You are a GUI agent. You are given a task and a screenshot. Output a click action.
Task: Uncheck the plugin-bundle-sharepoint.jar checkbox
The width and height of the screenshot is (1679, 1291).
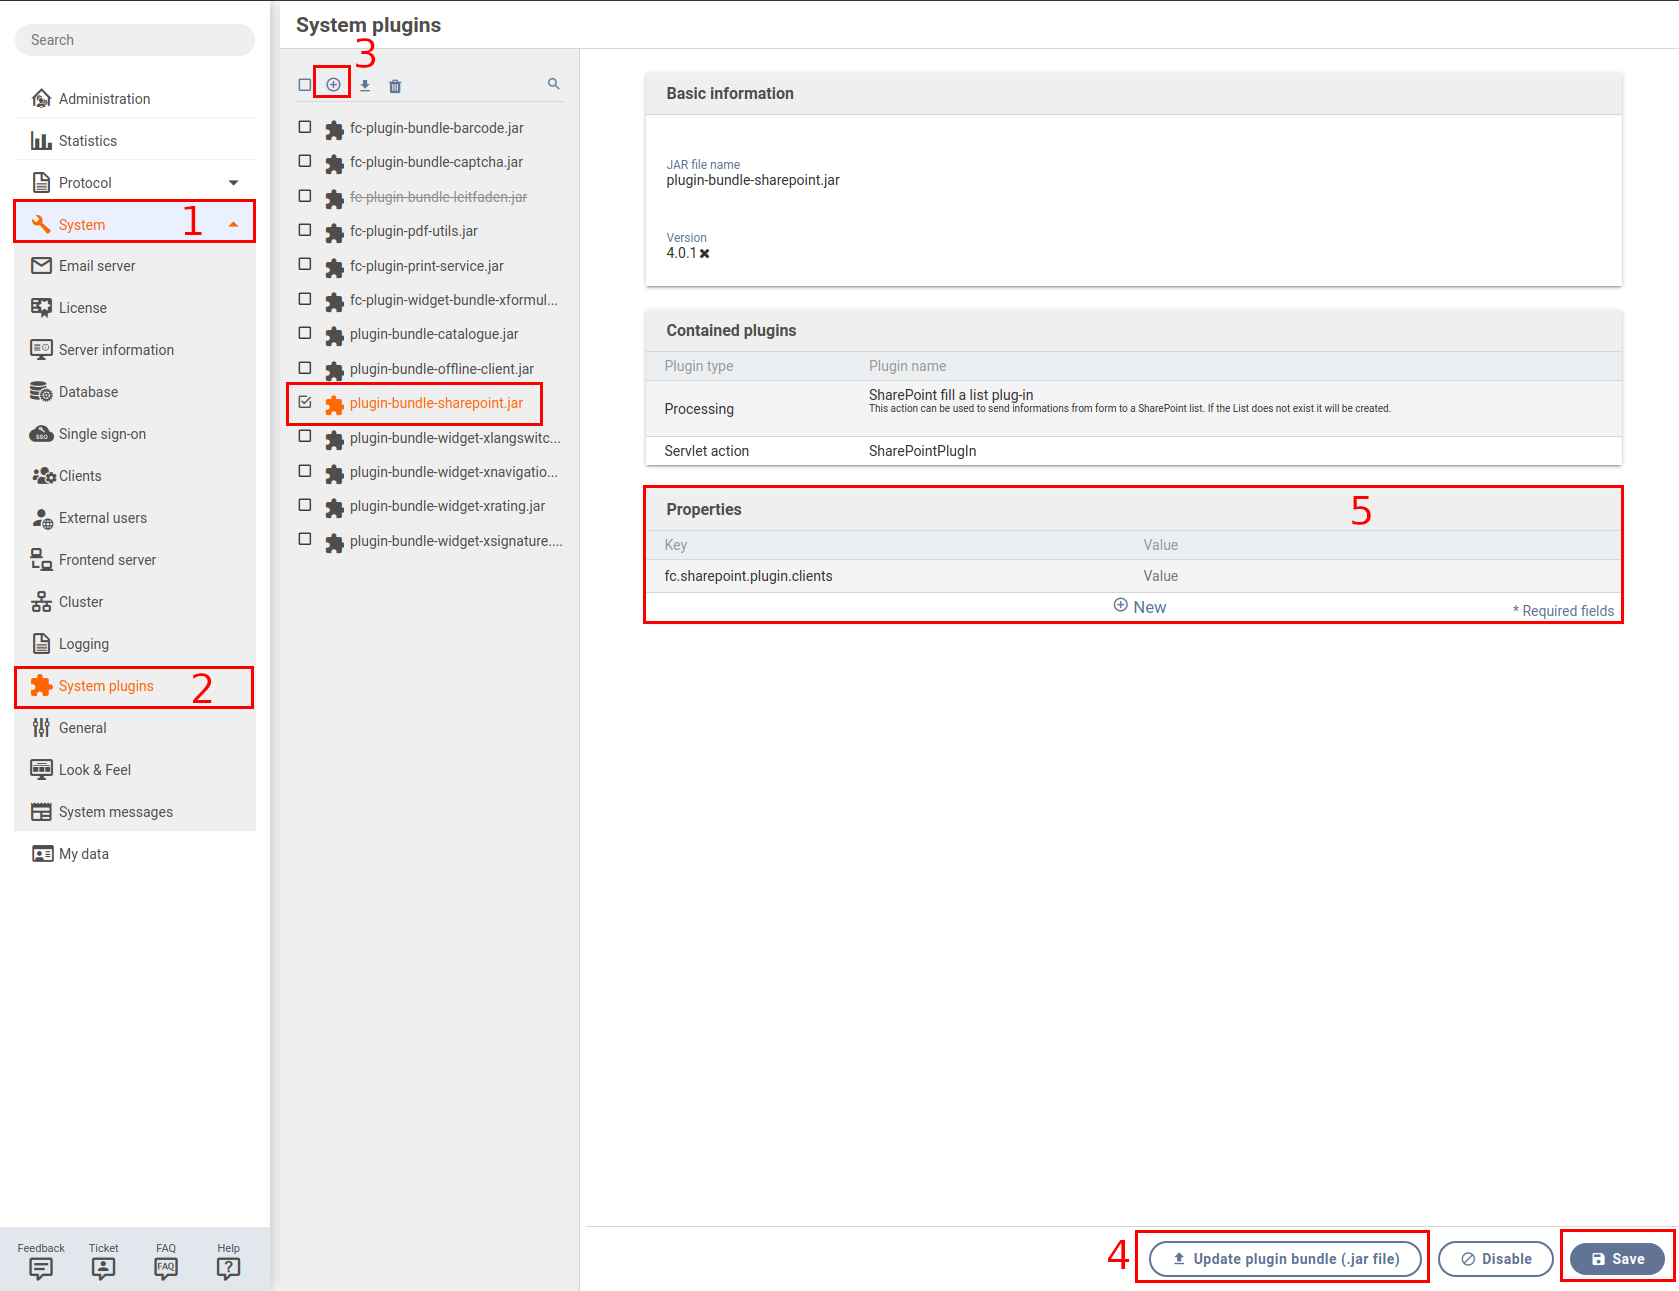(305, 403)
